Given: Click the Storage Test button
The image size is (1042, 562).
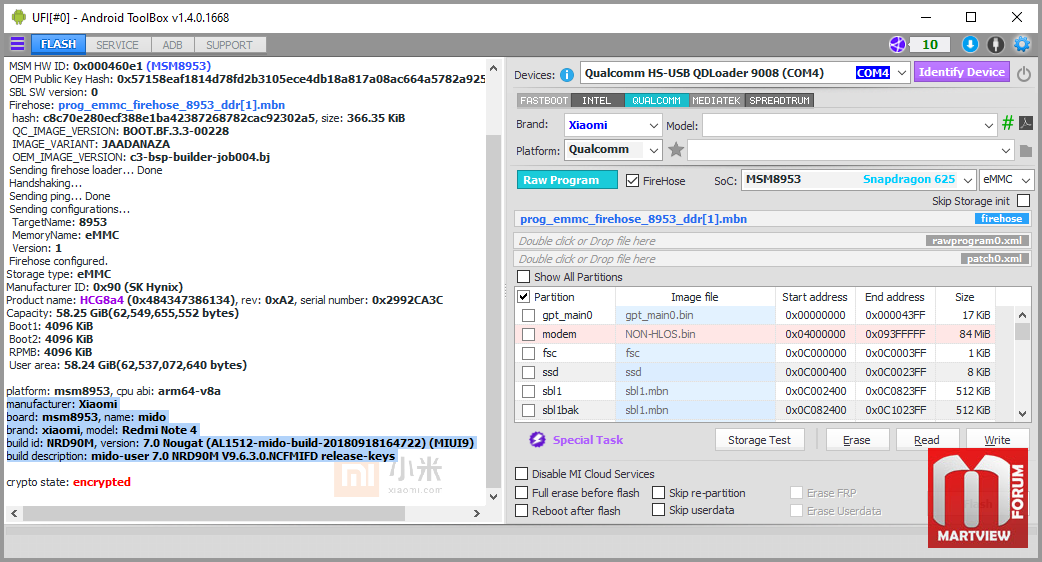Looking at the screenshot, I should (760, 440).
